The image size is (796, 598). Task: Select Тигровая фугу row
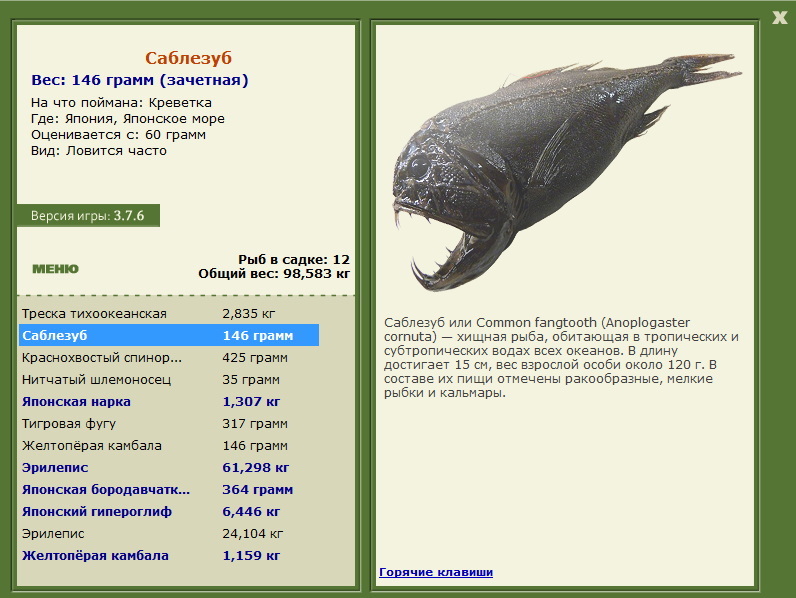pyautogui.click(x=169, y=423)
